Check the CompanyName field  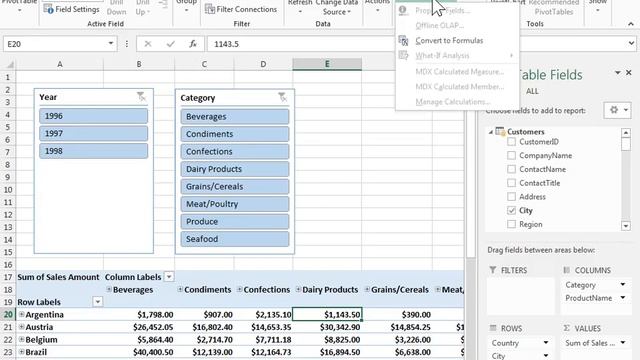pyautogui.click(x=511, y=156)
